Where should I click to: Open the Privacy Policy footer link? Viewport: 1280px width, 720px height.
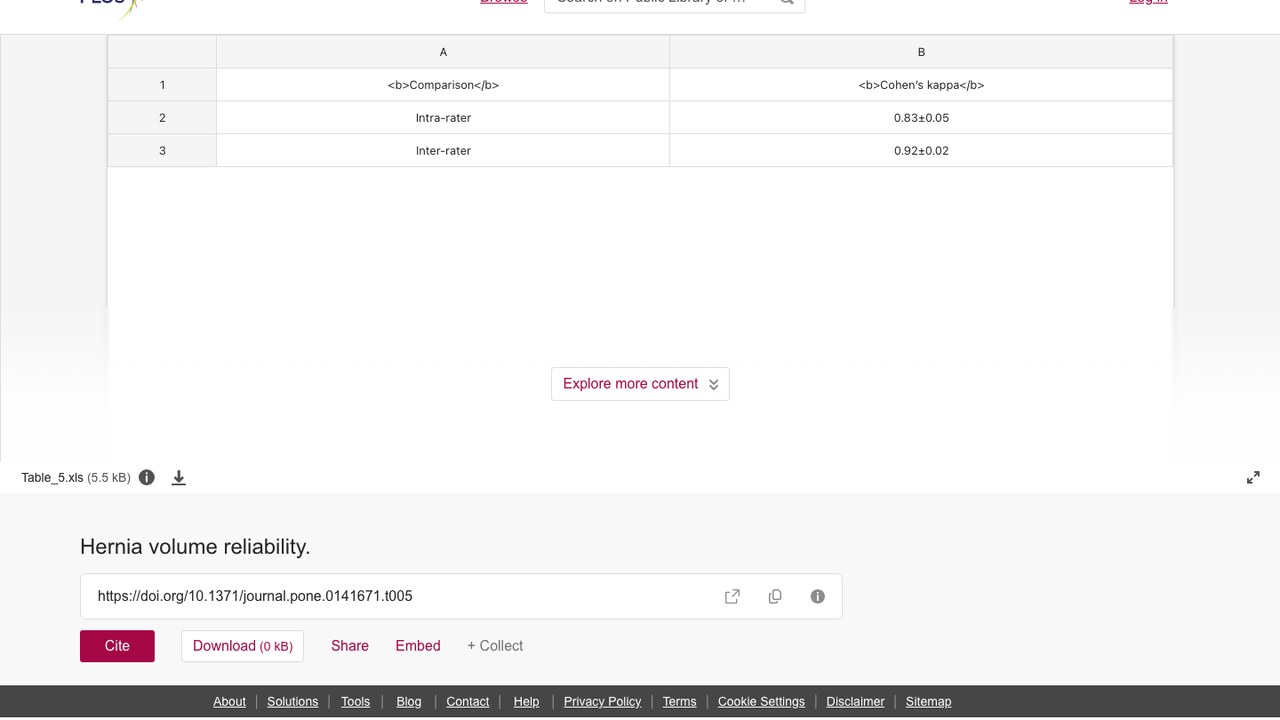click(602, 702)
